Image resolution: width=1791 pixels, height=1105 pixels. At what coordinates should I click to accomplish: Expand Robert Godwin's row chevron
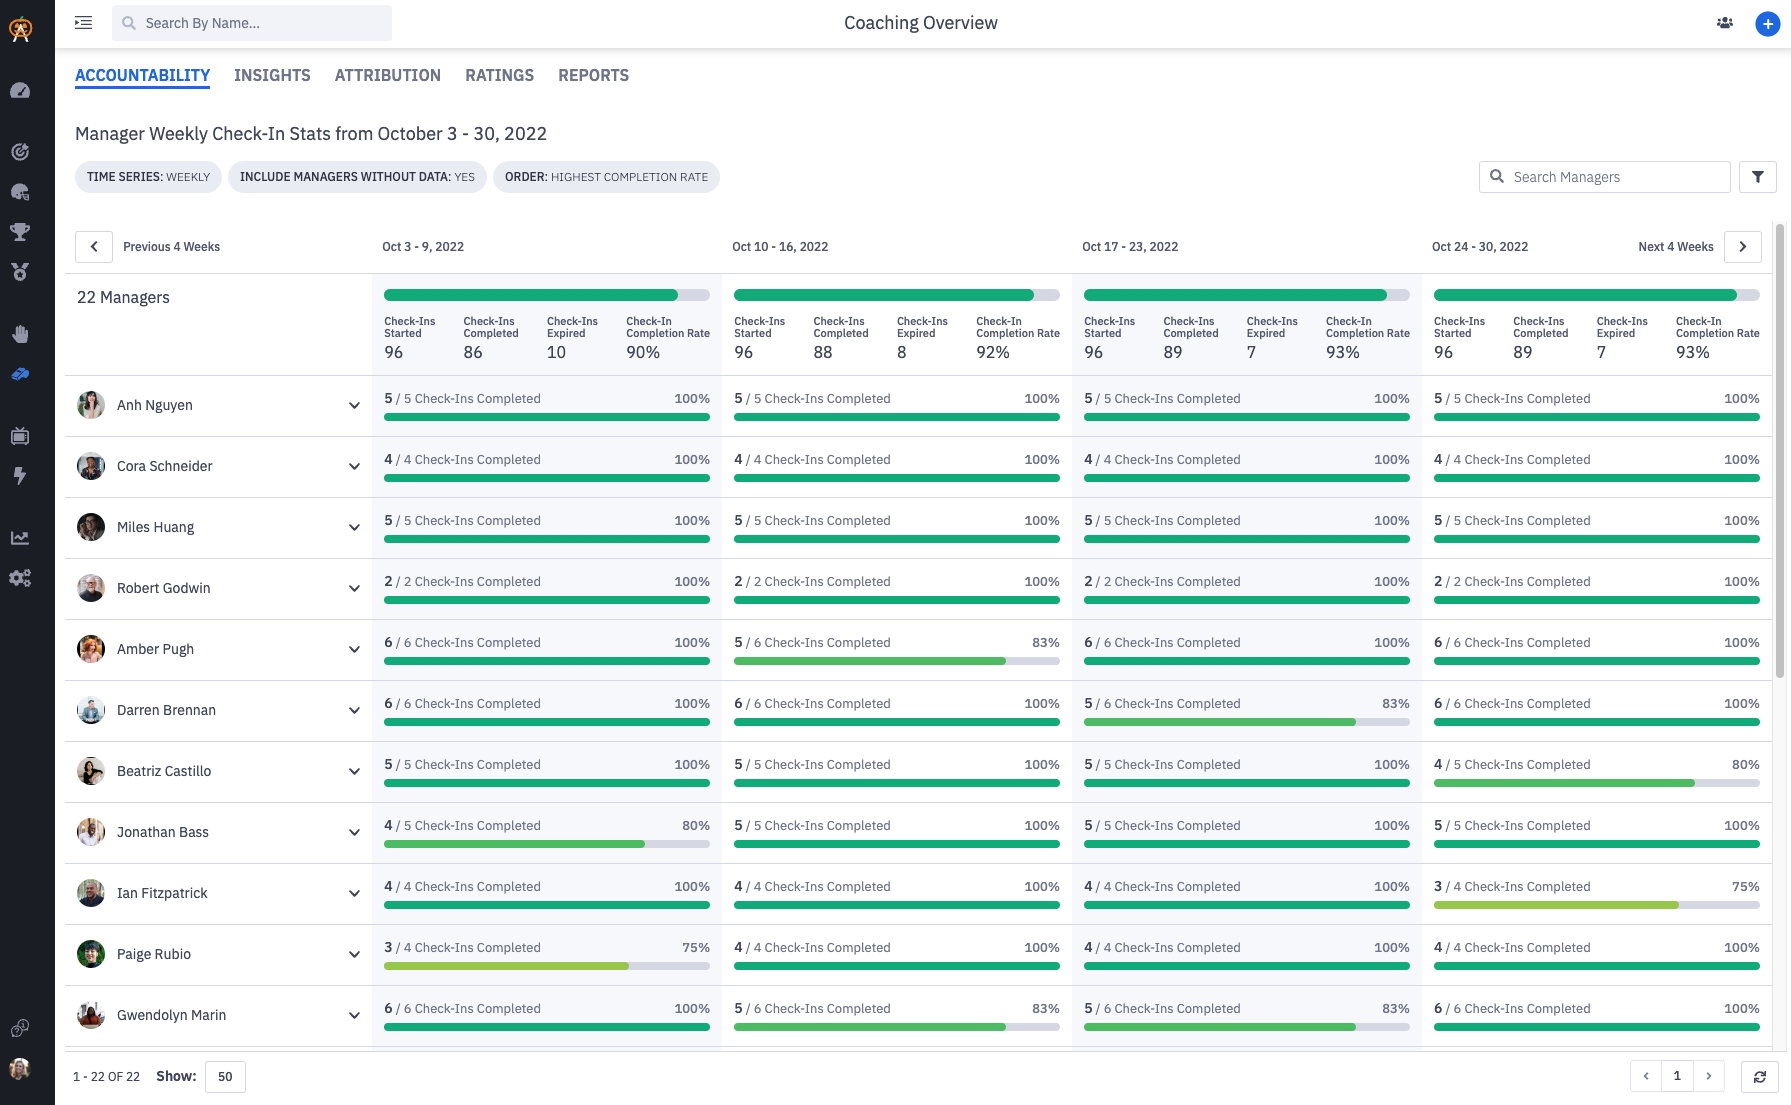354,589
